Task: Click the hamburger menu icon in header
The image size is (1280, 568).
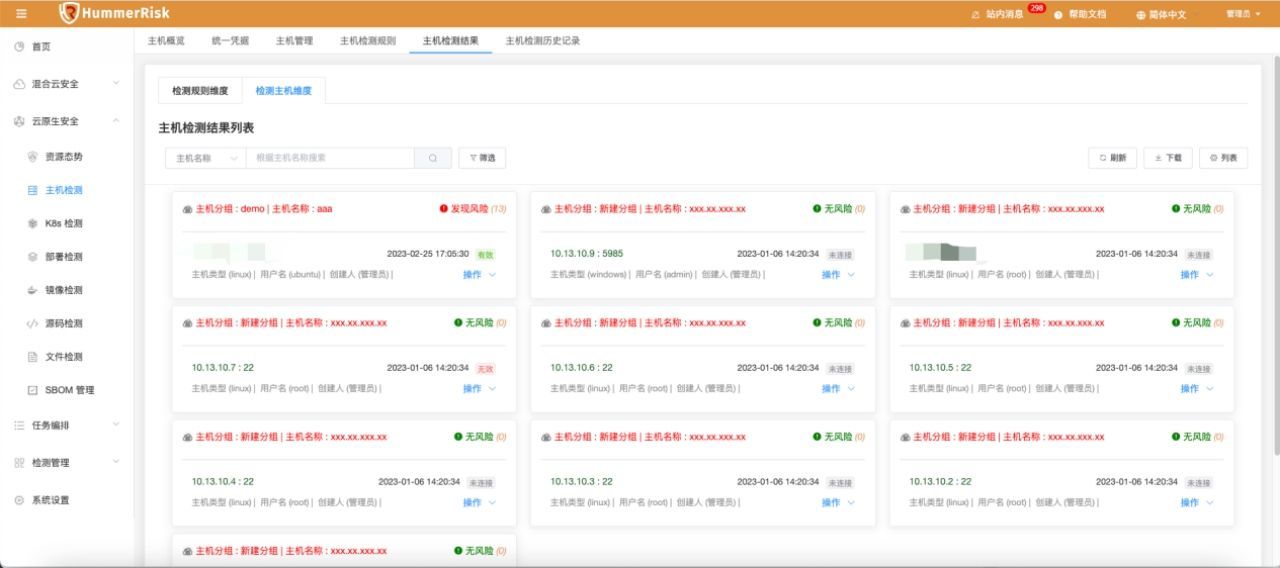Action: 21,14
